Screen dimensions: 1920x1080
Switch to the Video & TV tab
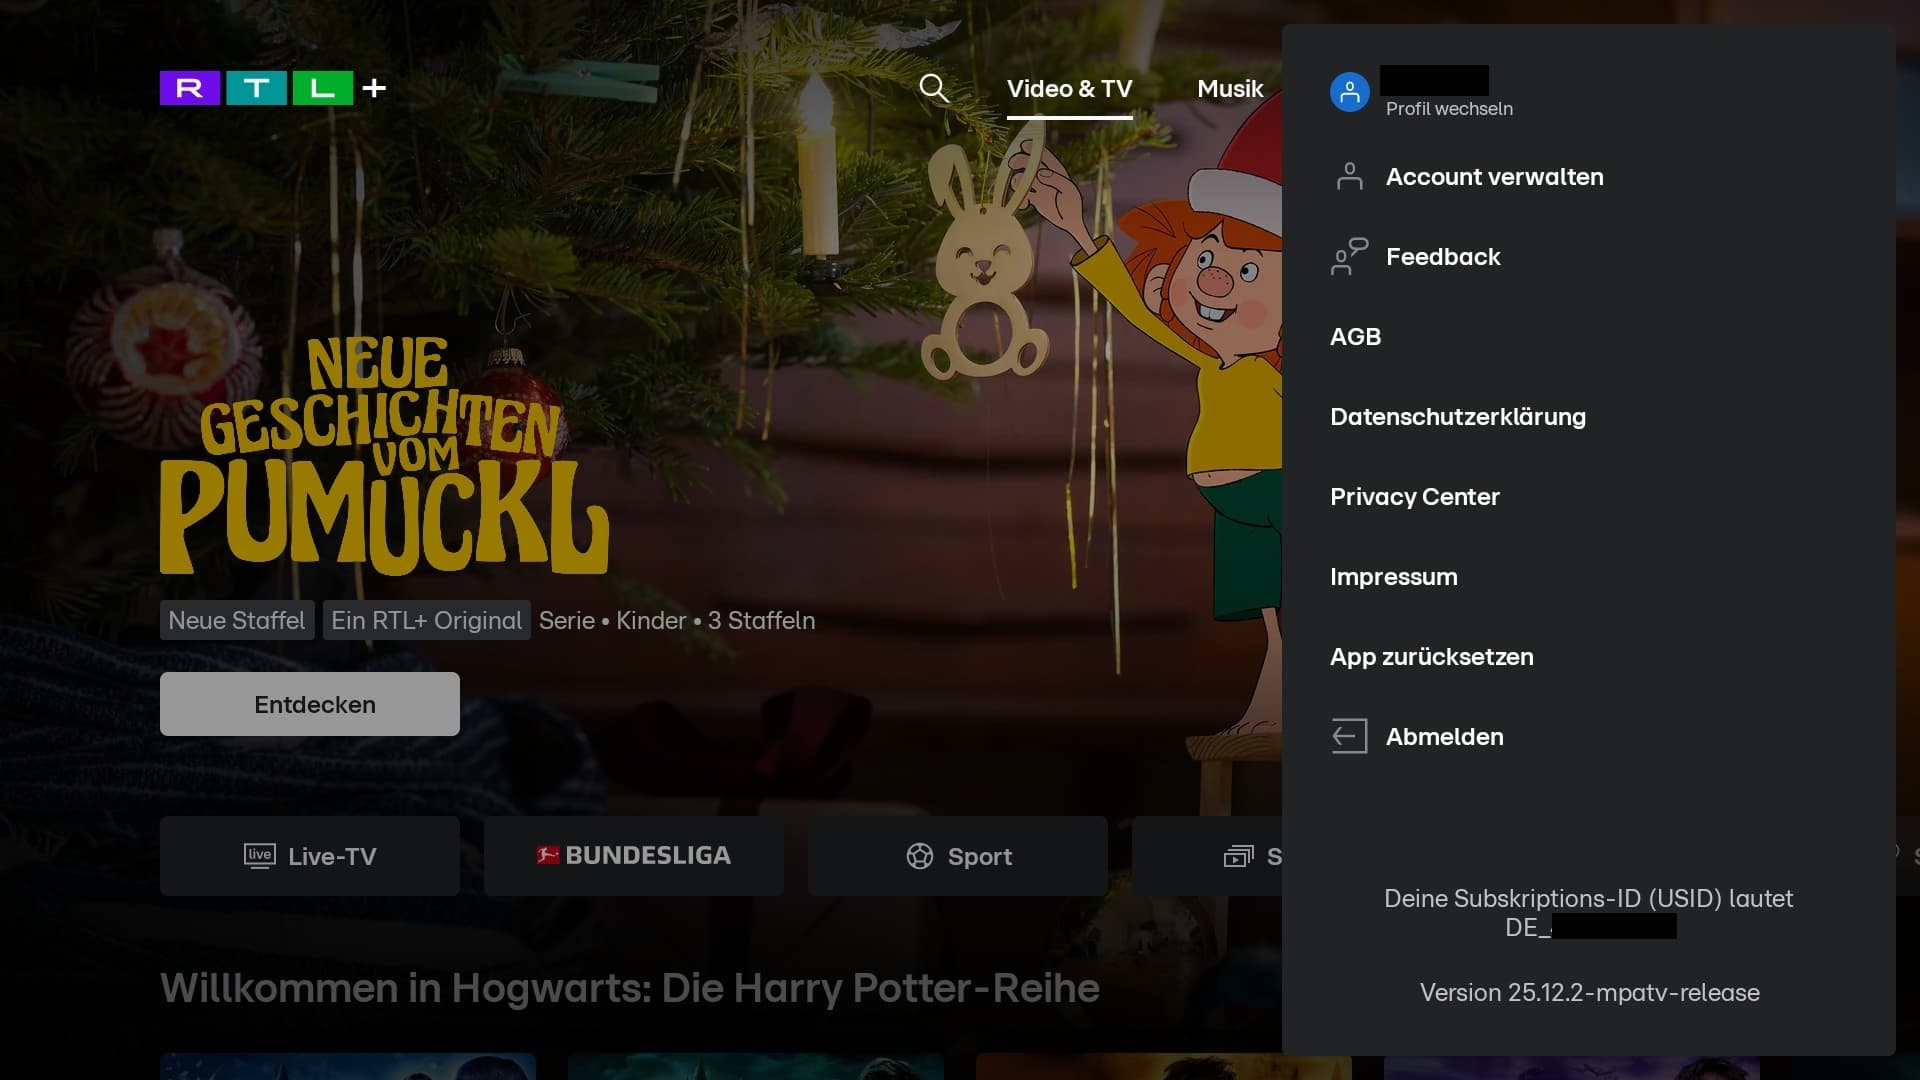[1069, 89]
